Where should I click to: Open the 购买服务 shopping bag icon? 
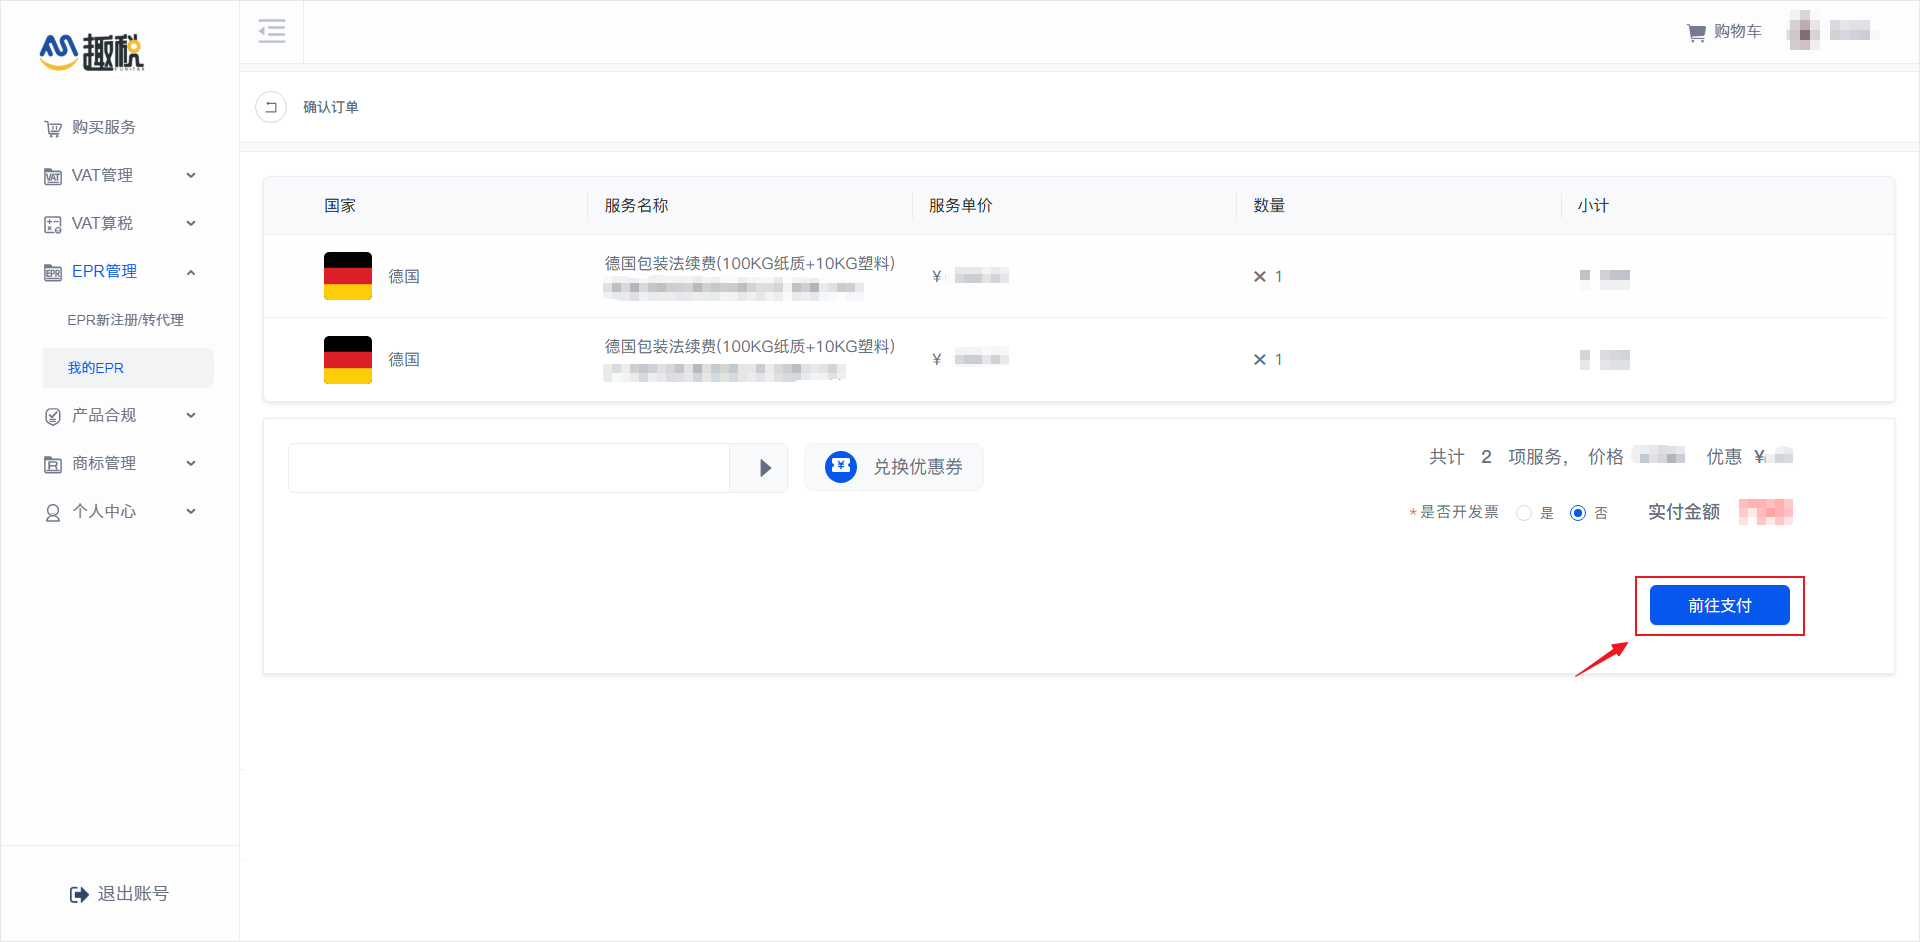point(53,127)
